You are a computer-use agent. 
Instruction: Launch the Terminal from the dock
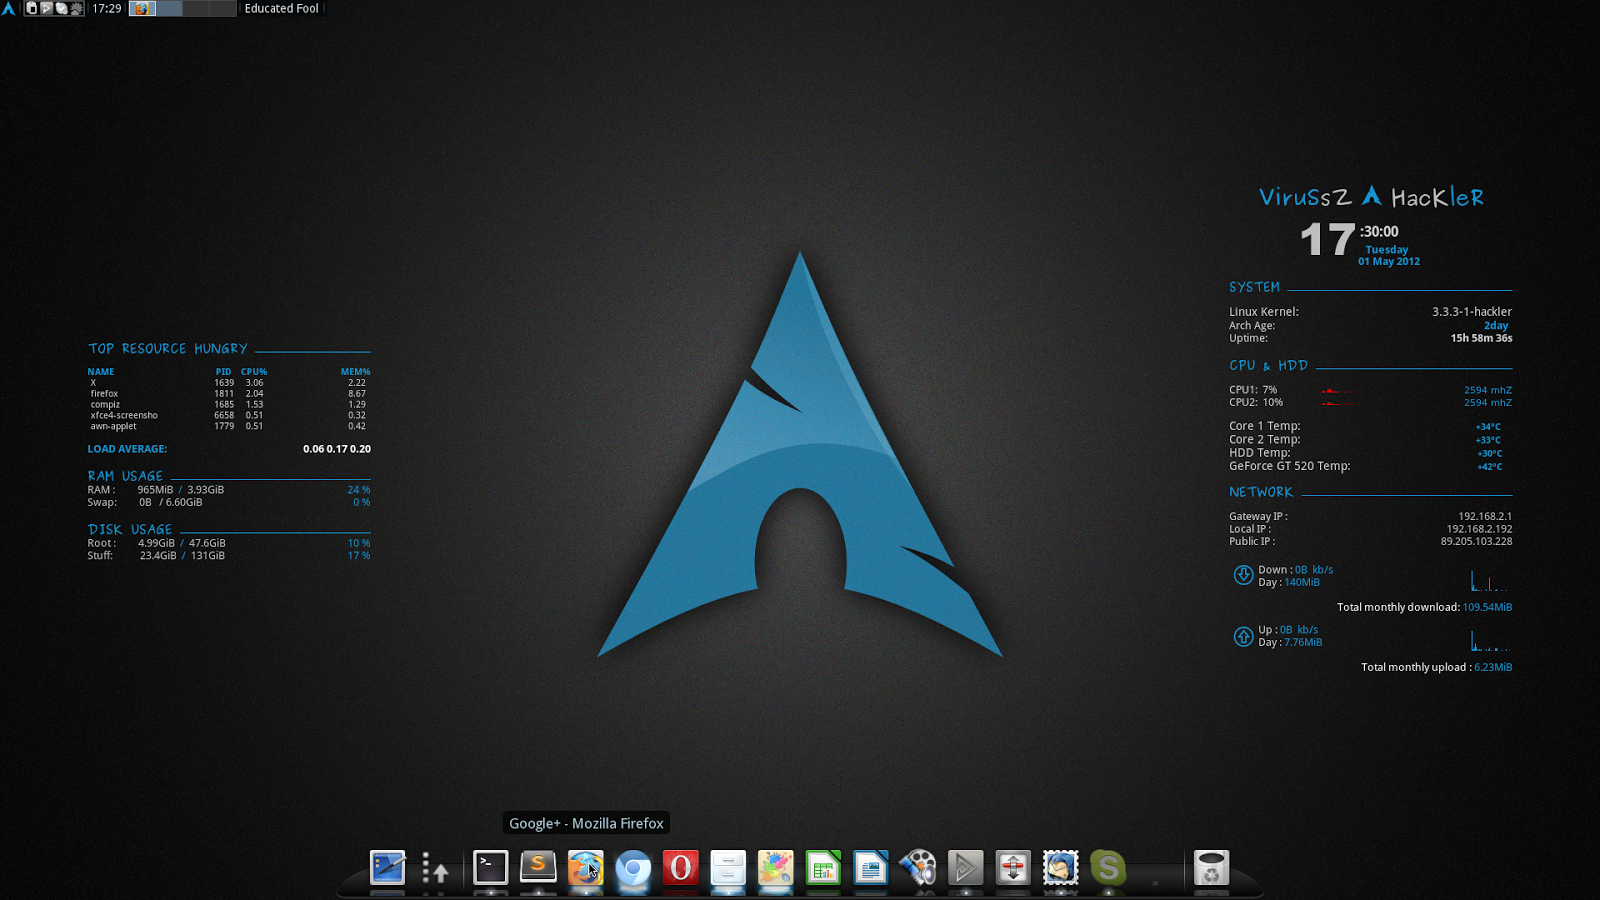pyautogui.click(x=490, y=867)
